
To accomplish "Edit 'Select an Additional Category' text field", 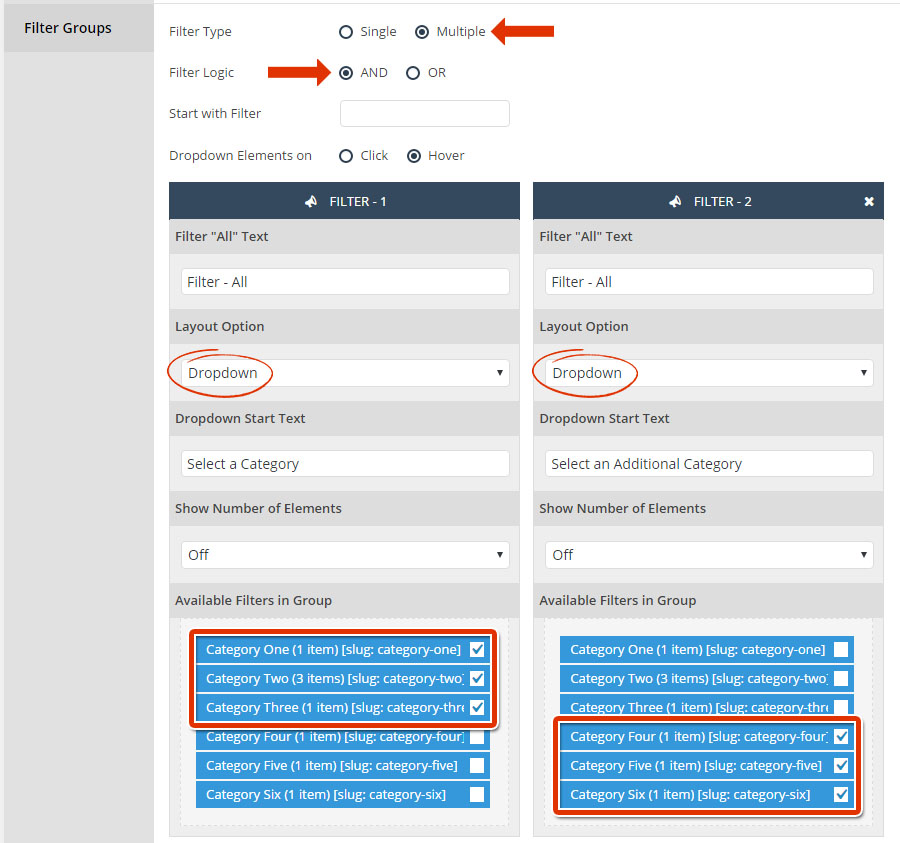I will click(709, 464).
